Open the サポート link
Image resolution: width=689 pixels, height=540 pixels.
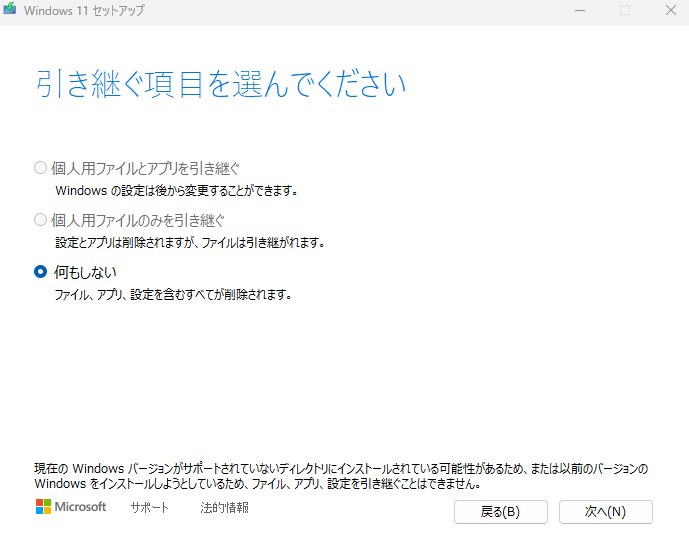(149, 507)
